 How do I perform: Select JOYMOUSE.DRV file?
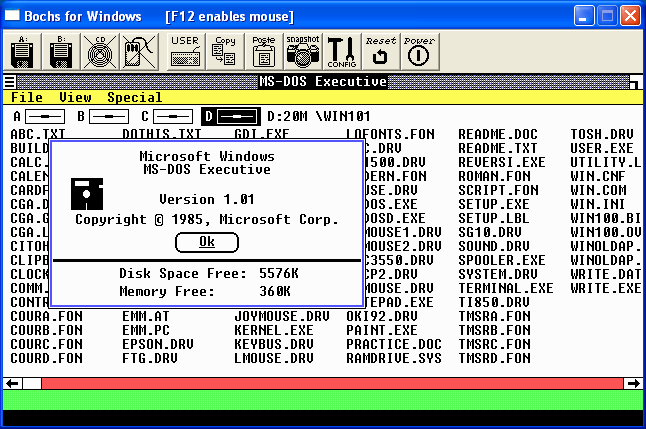(x=282, y=316)
